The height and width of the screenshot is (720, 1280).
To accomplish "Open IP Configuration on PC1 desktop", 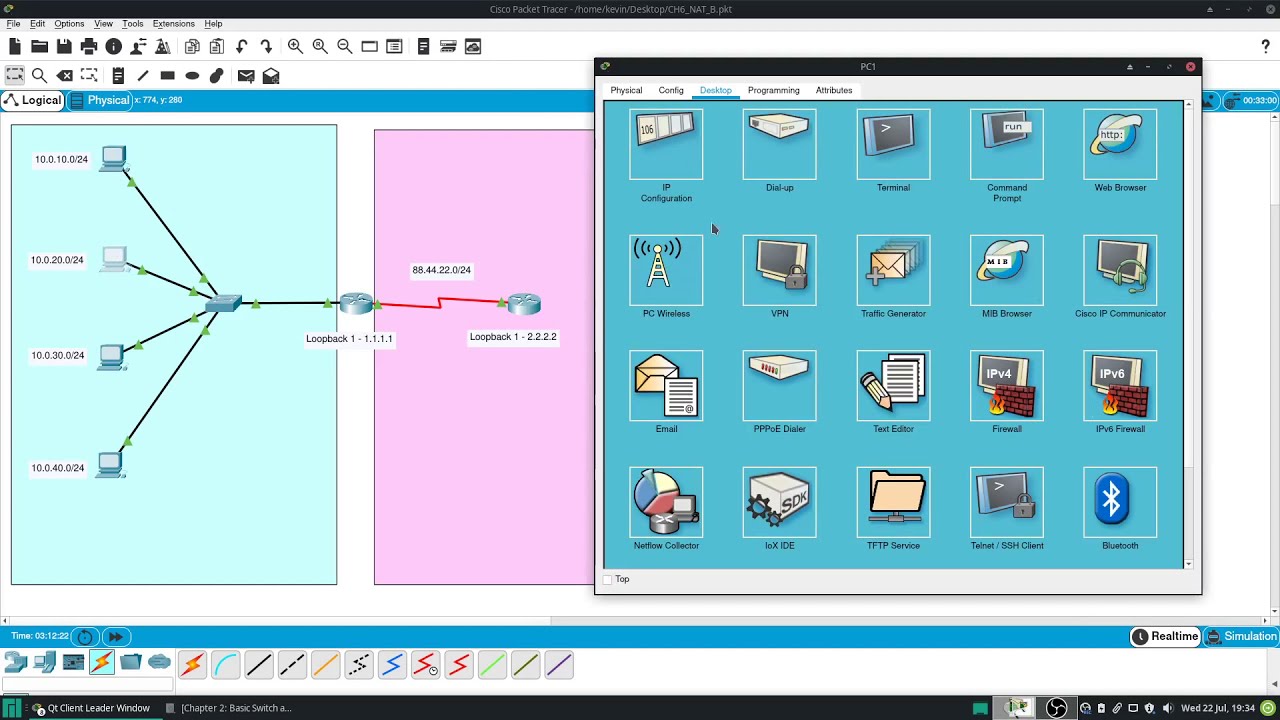I will (666, 145).
